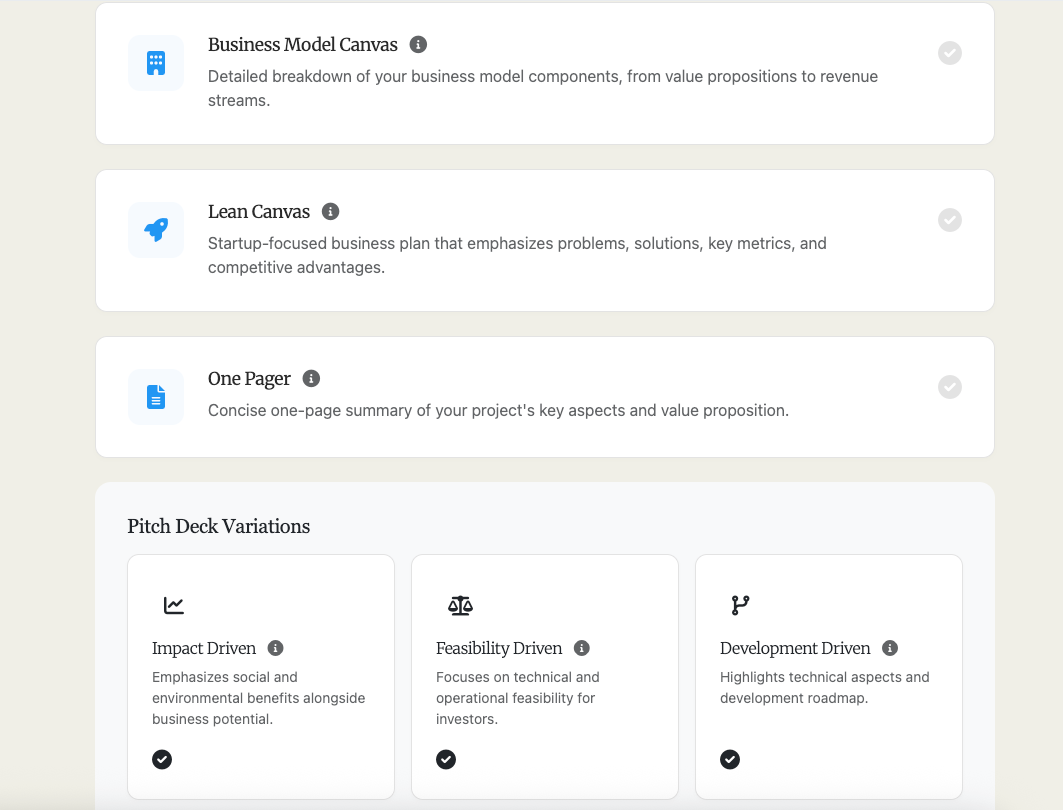Click info icon beside One Pager
This screenshot has height=810, width=1063.
[312, 379]
